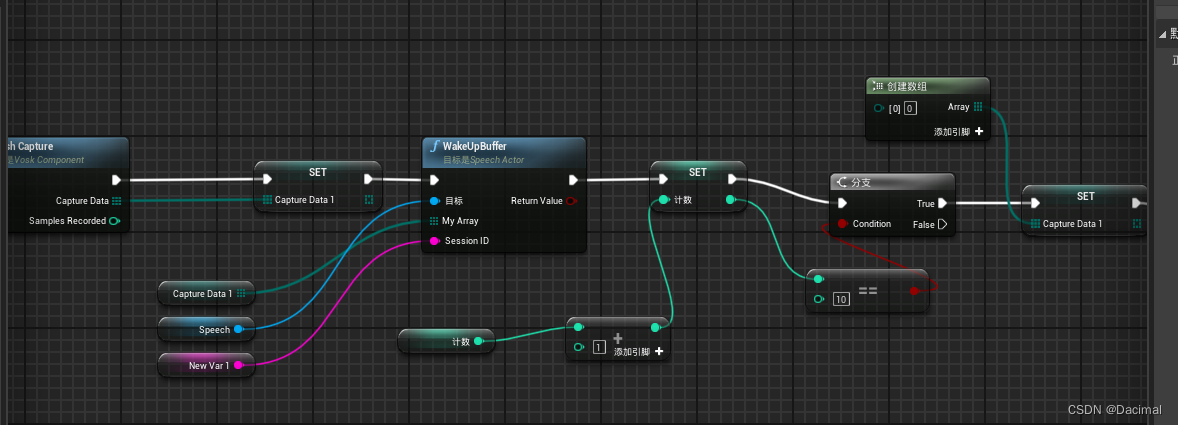Click the exec input pin of SET node fed by Capture

tap(267, 179)
